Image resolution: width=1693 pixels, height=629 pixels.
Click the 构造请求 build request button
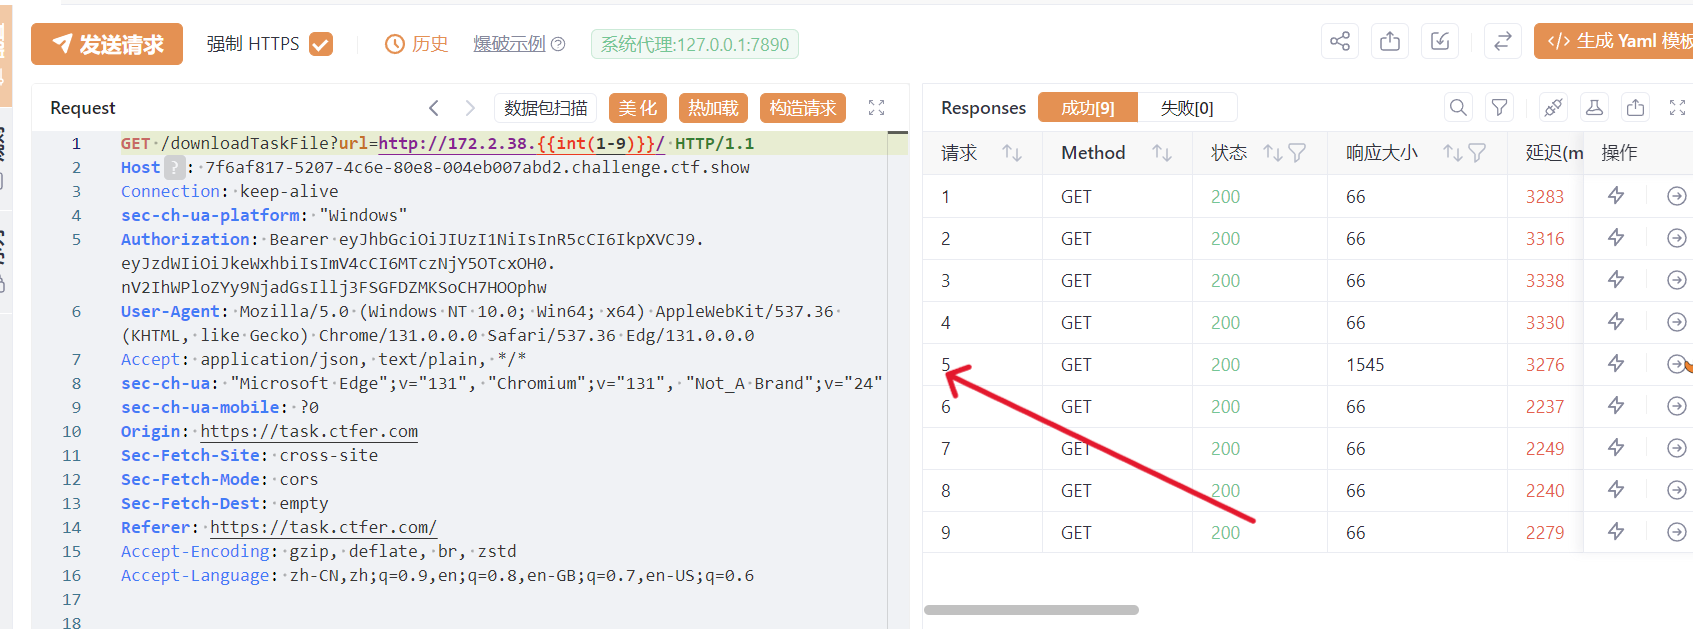pyautogui.click(x=803, y=108)
